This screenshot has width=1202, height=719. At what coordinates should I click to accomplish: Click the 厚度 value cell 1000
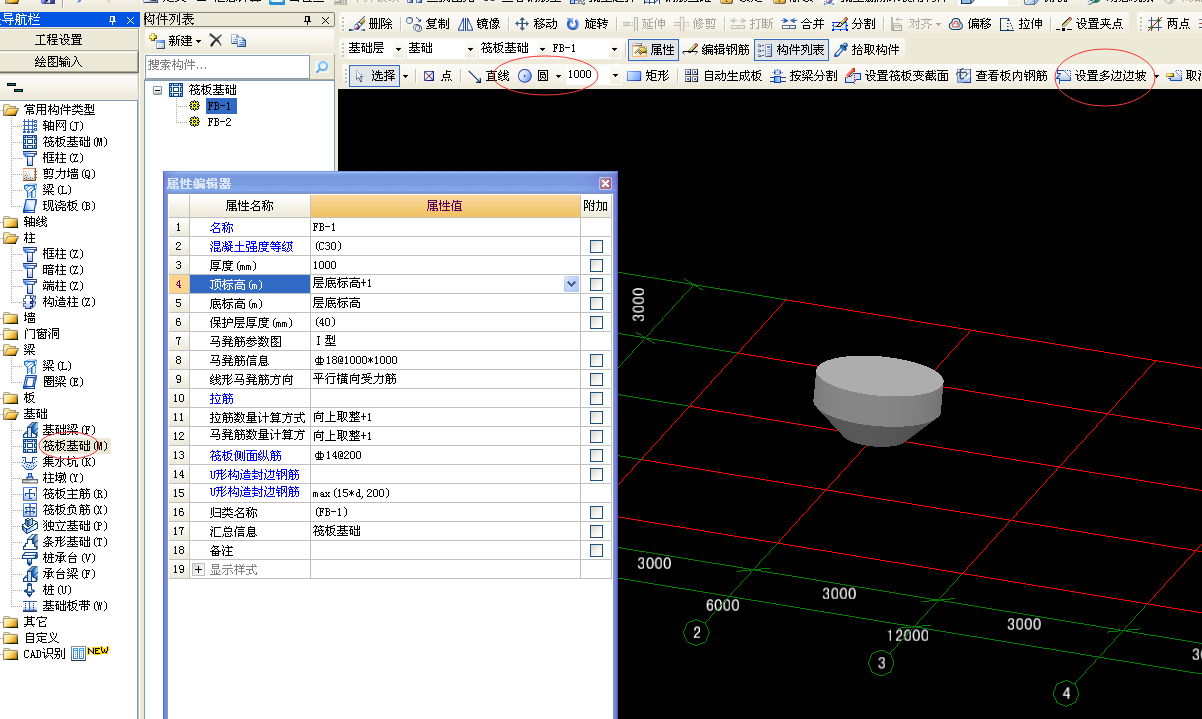tap(445, 265)
